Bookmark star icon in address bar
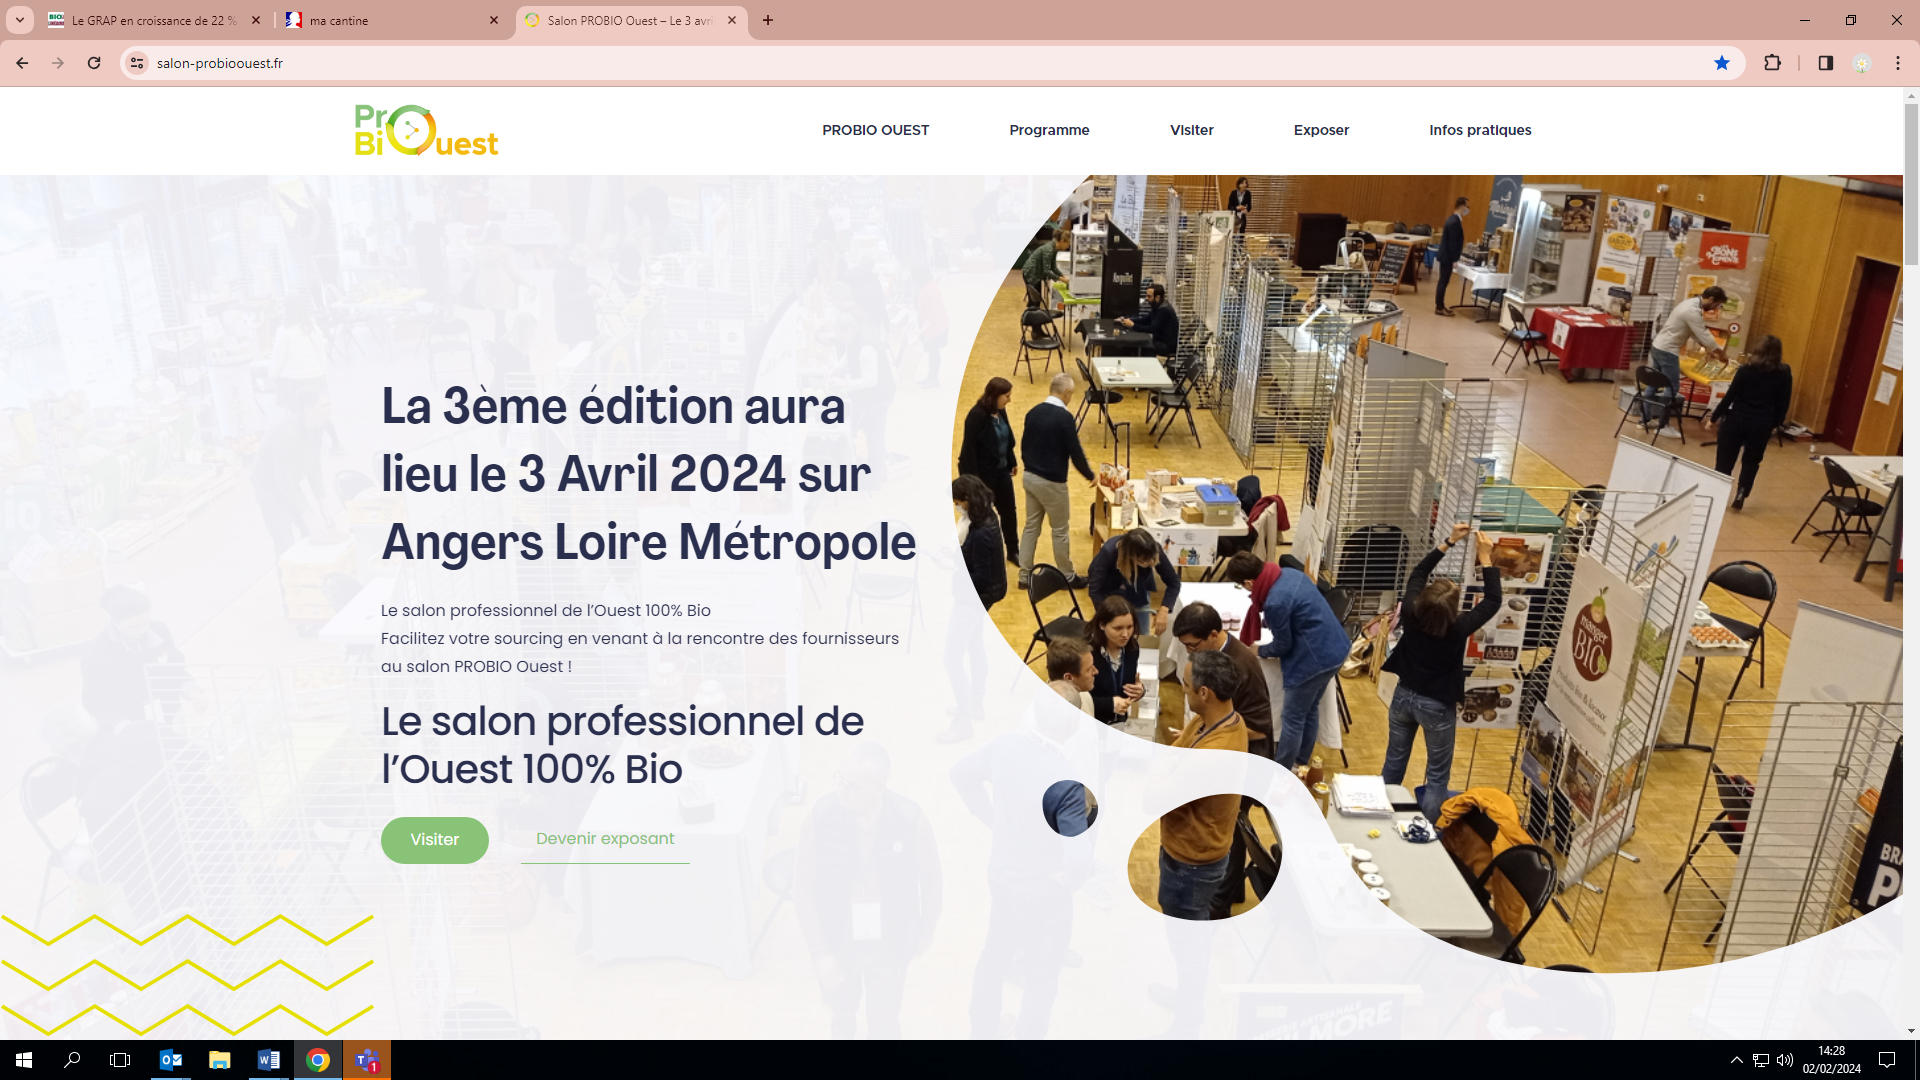1920x1080 pixels. pos(1721,63)
